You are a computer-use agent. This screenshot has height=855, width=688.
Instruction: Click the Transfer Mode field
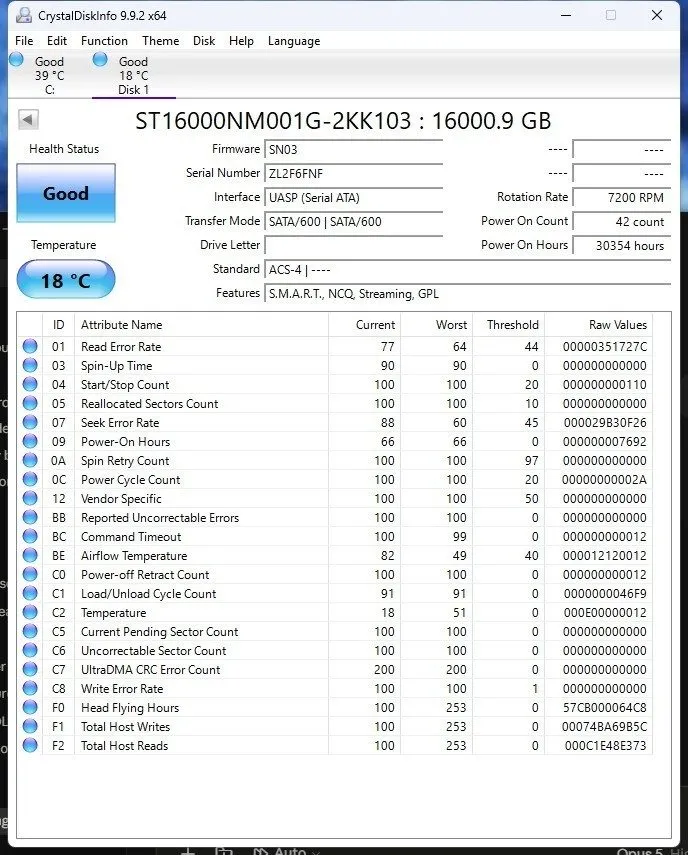(x=353, y=221)
